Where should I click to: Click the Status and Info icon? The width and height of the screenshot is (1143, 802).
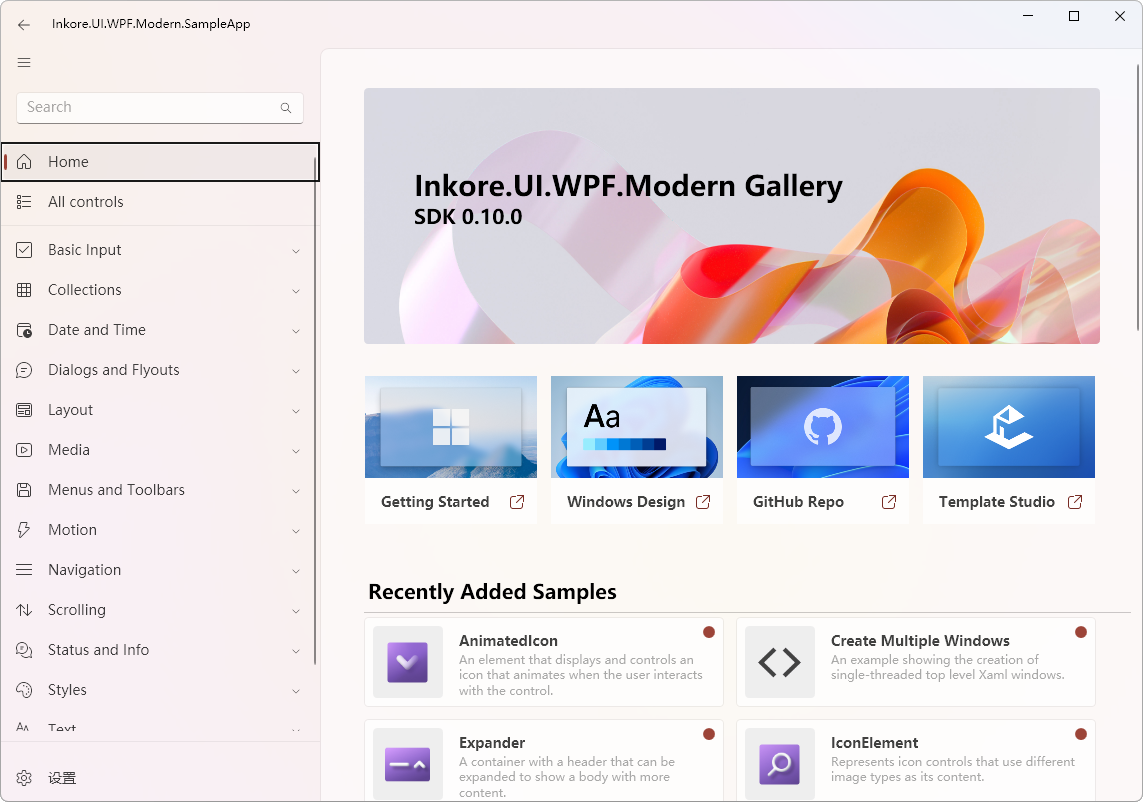pos(24,650)
